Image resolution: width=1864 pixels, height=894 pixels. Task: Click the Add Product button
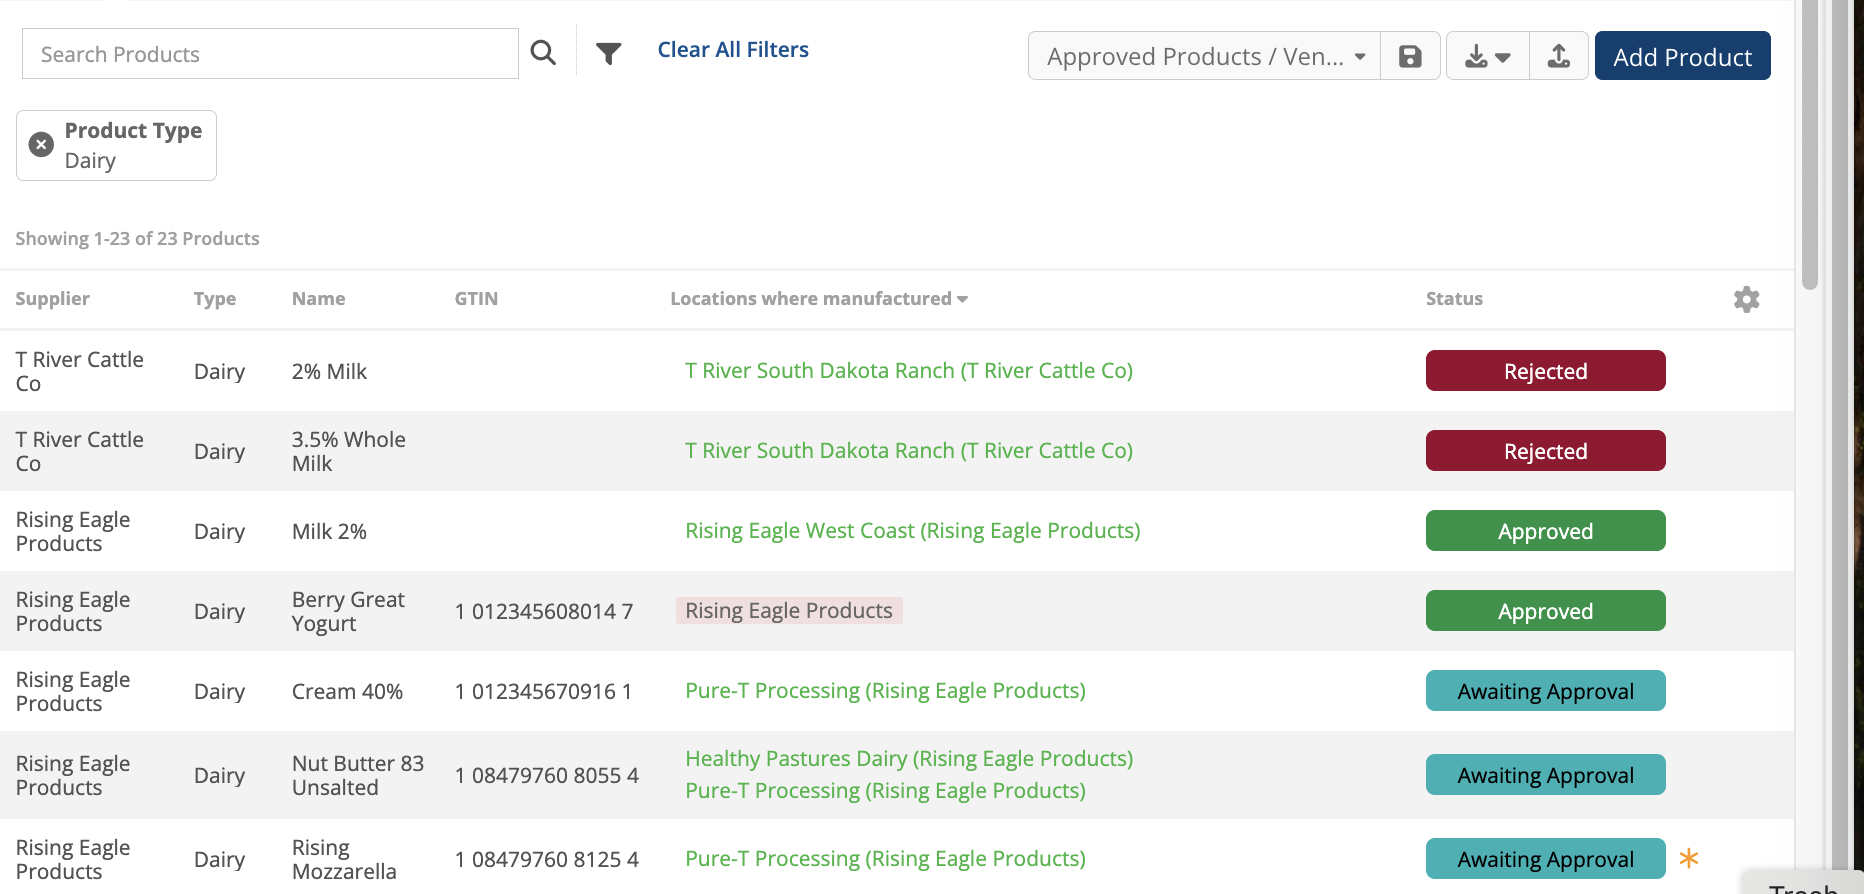(1682, 56)
